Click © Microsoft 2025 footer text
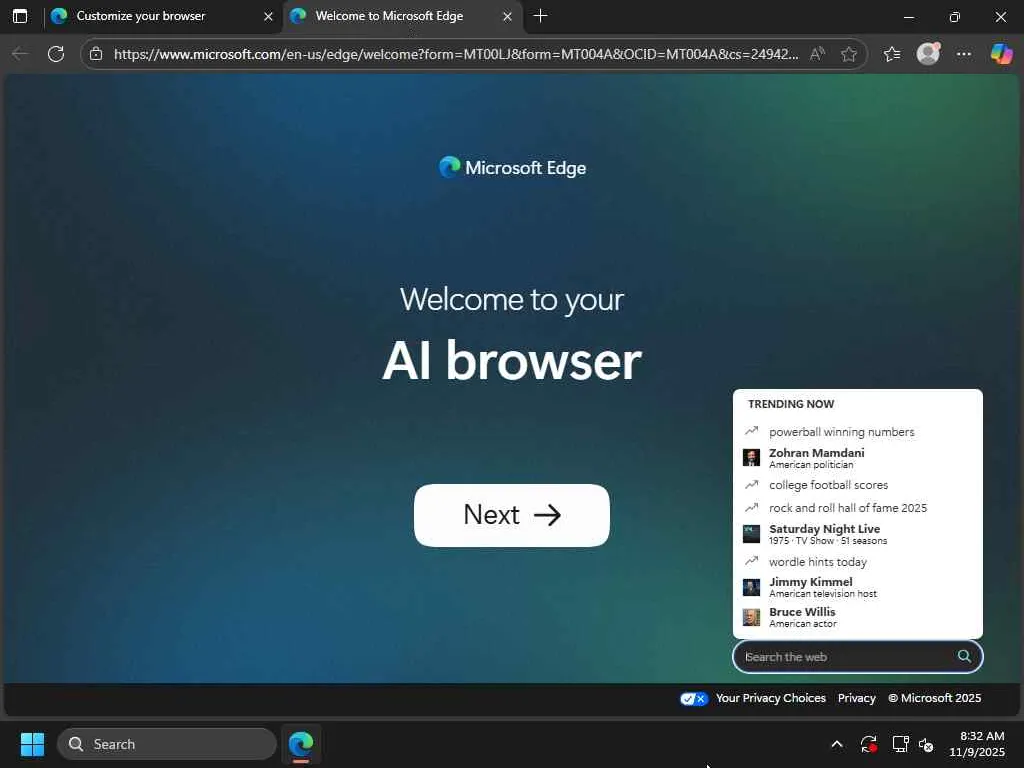Screen dimensions: 1024x768 [x=935, y=698]
